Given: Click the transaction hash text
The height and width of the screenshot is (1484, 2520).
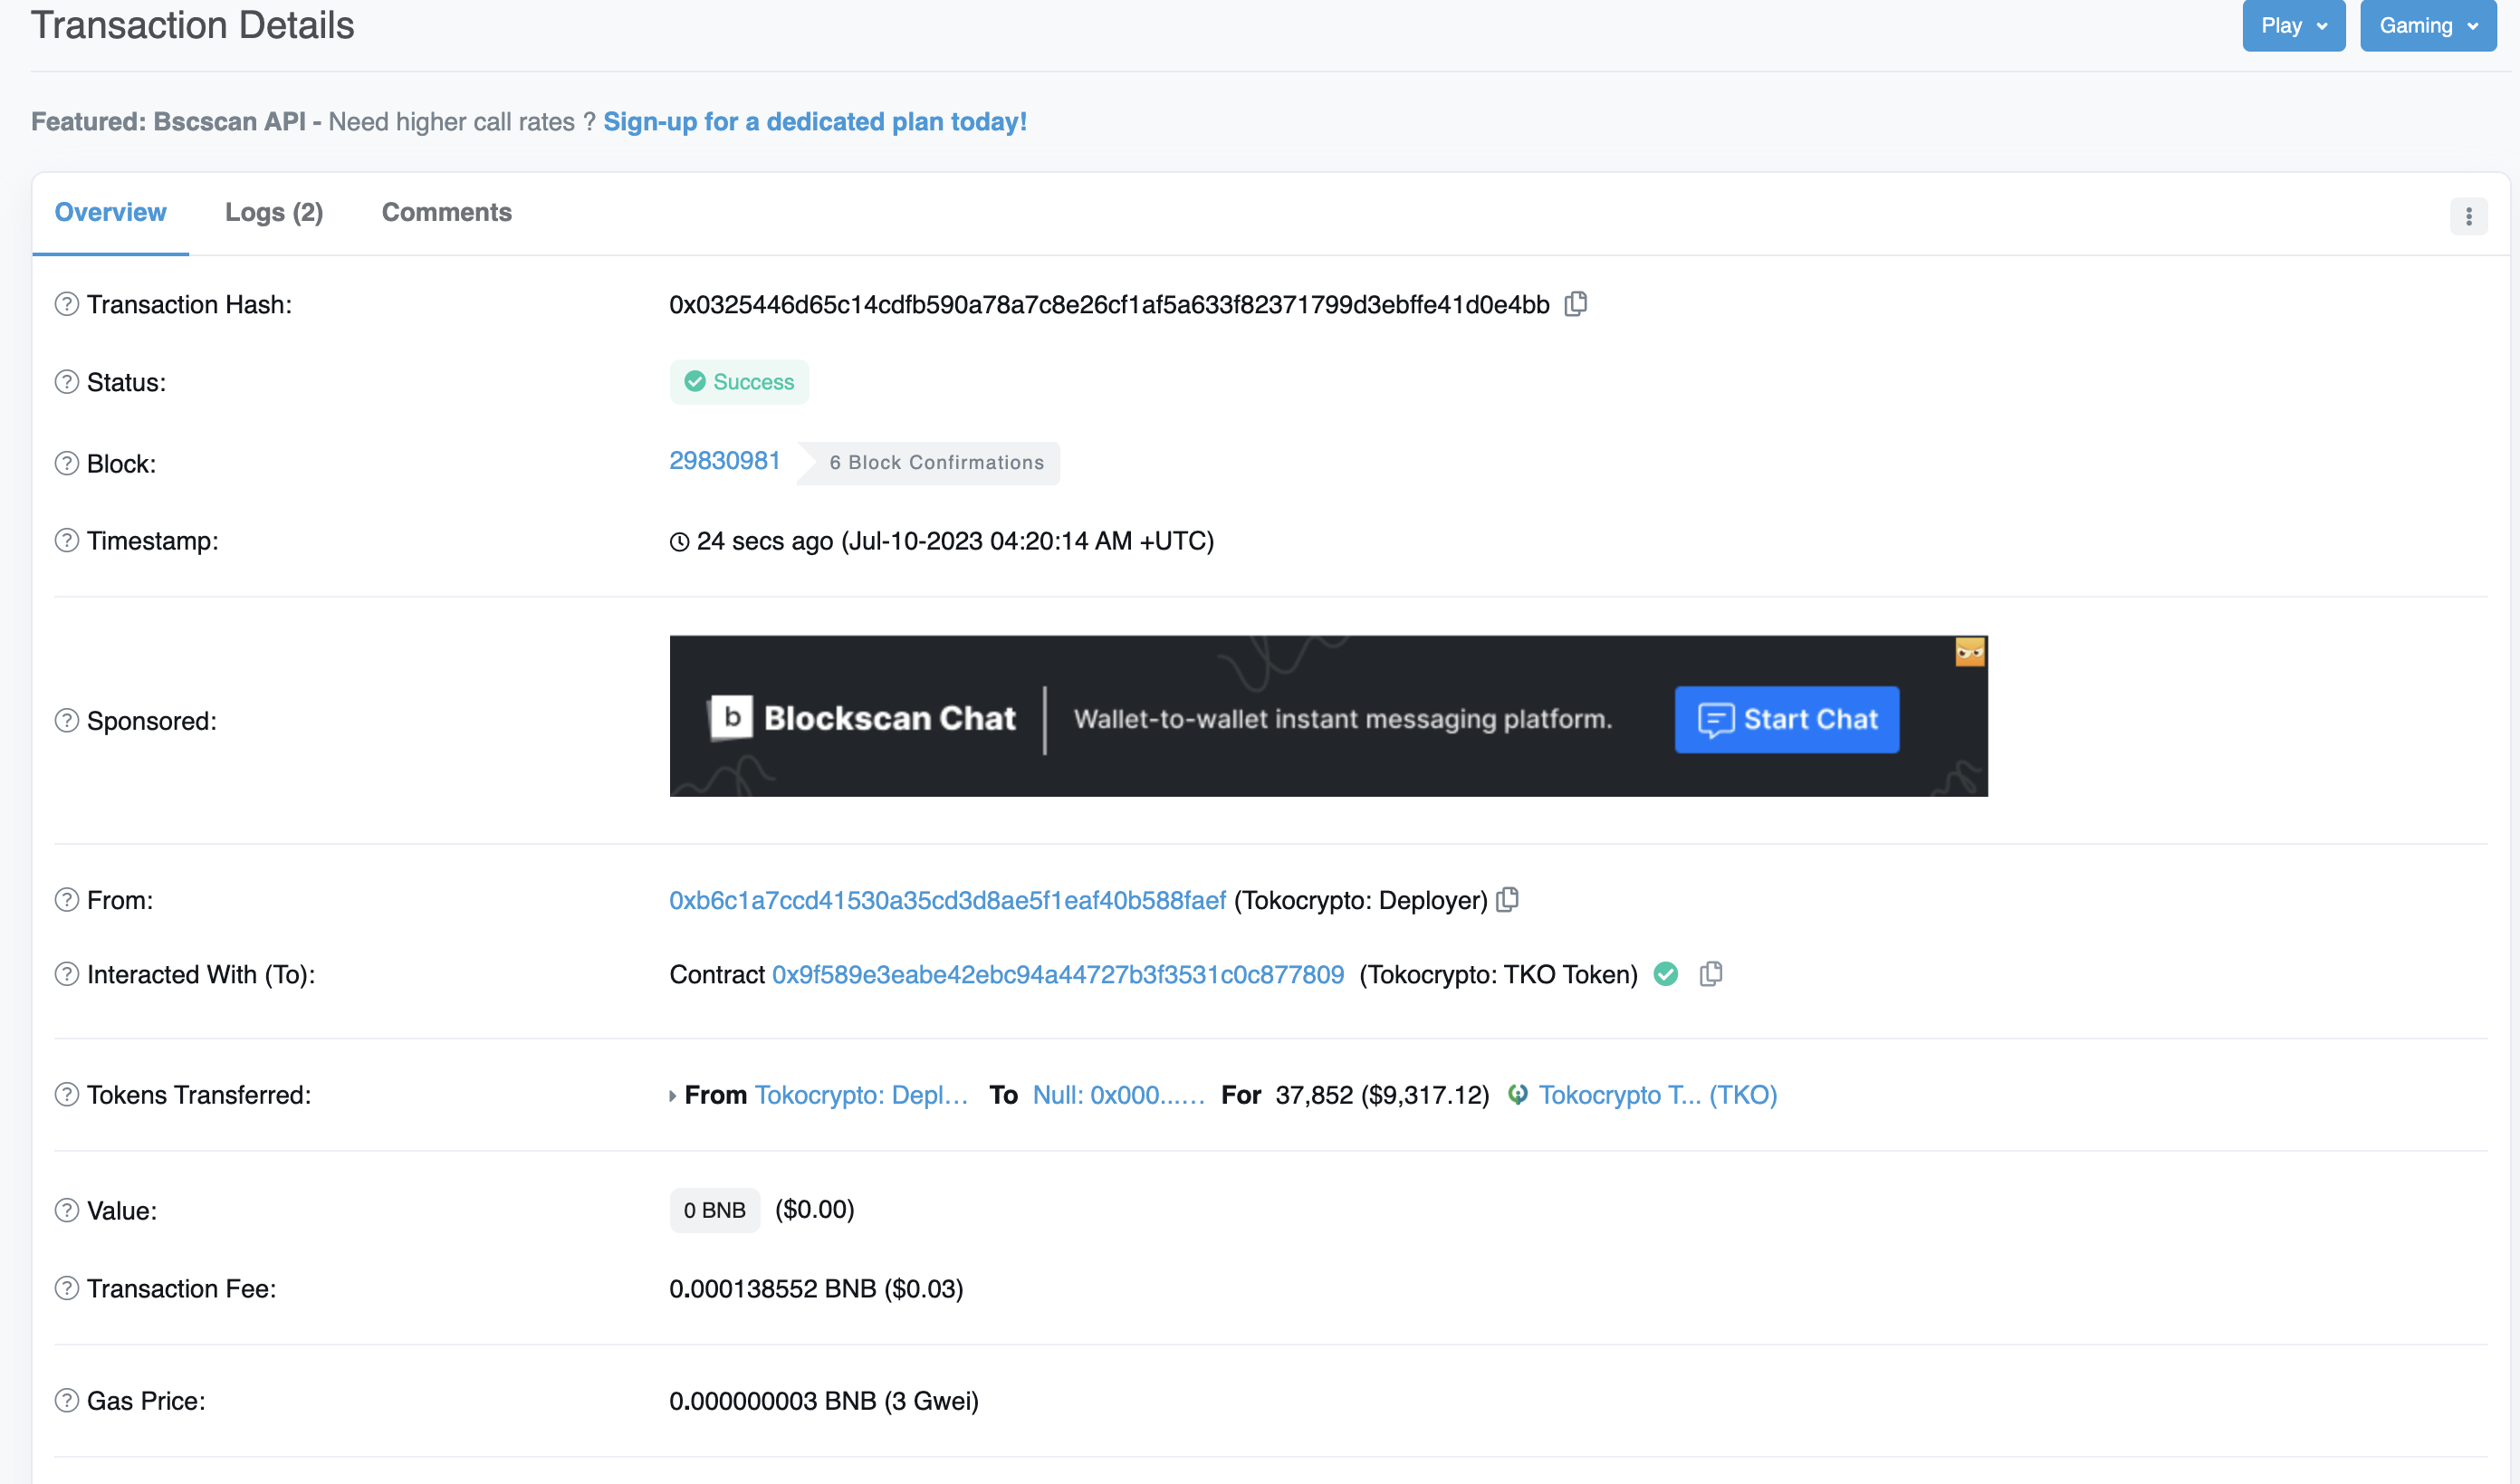Looking at the screenshot, I should pos(1109,304).
